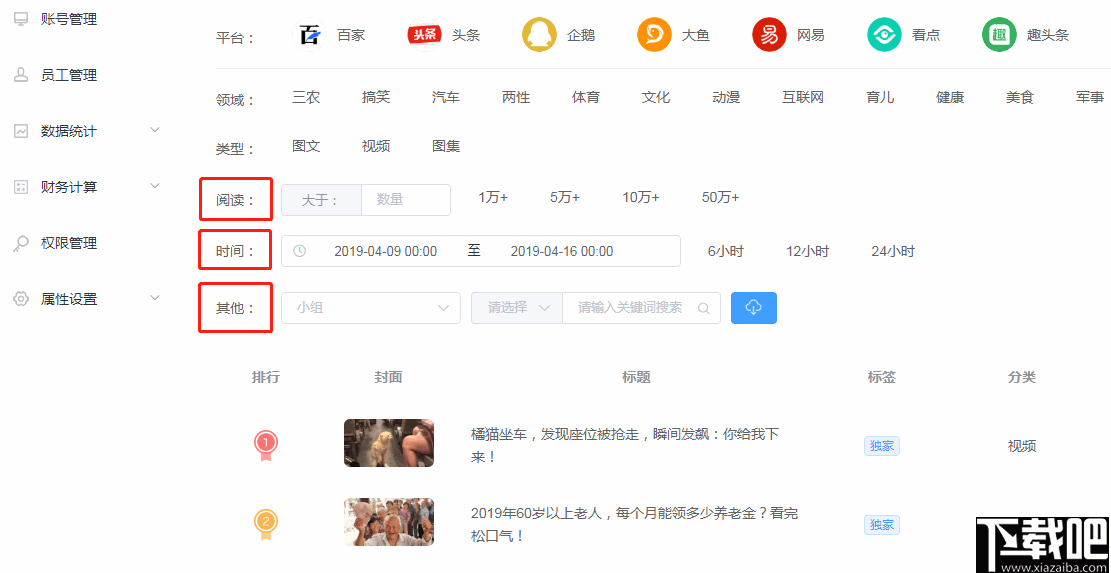This screenshot has height=573, width=1111.
Task: Click the 属性设置 gear icon
Action: pos(21,299)
